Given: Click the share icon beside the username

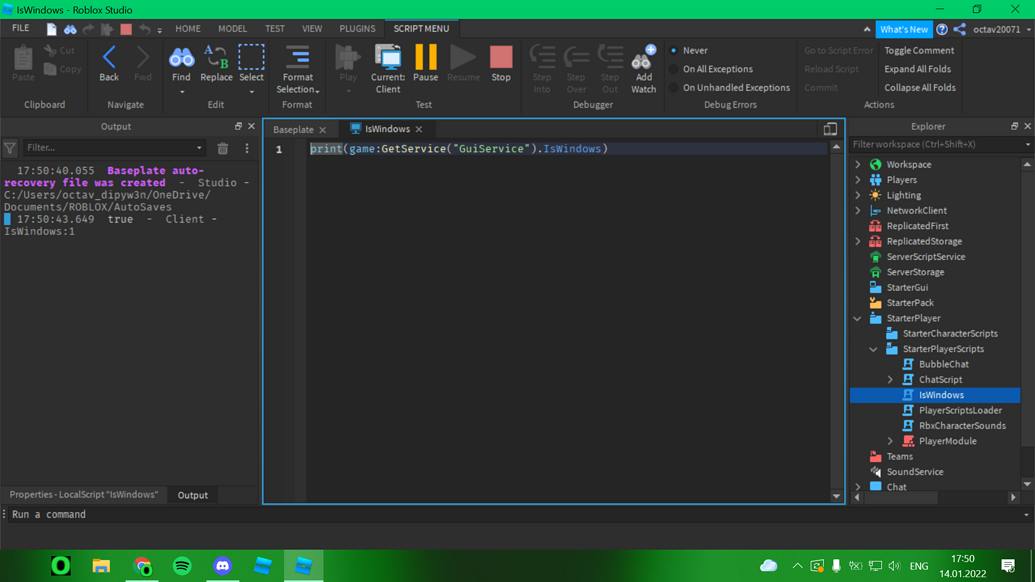Looking at the screenshot, I should 960,29.
